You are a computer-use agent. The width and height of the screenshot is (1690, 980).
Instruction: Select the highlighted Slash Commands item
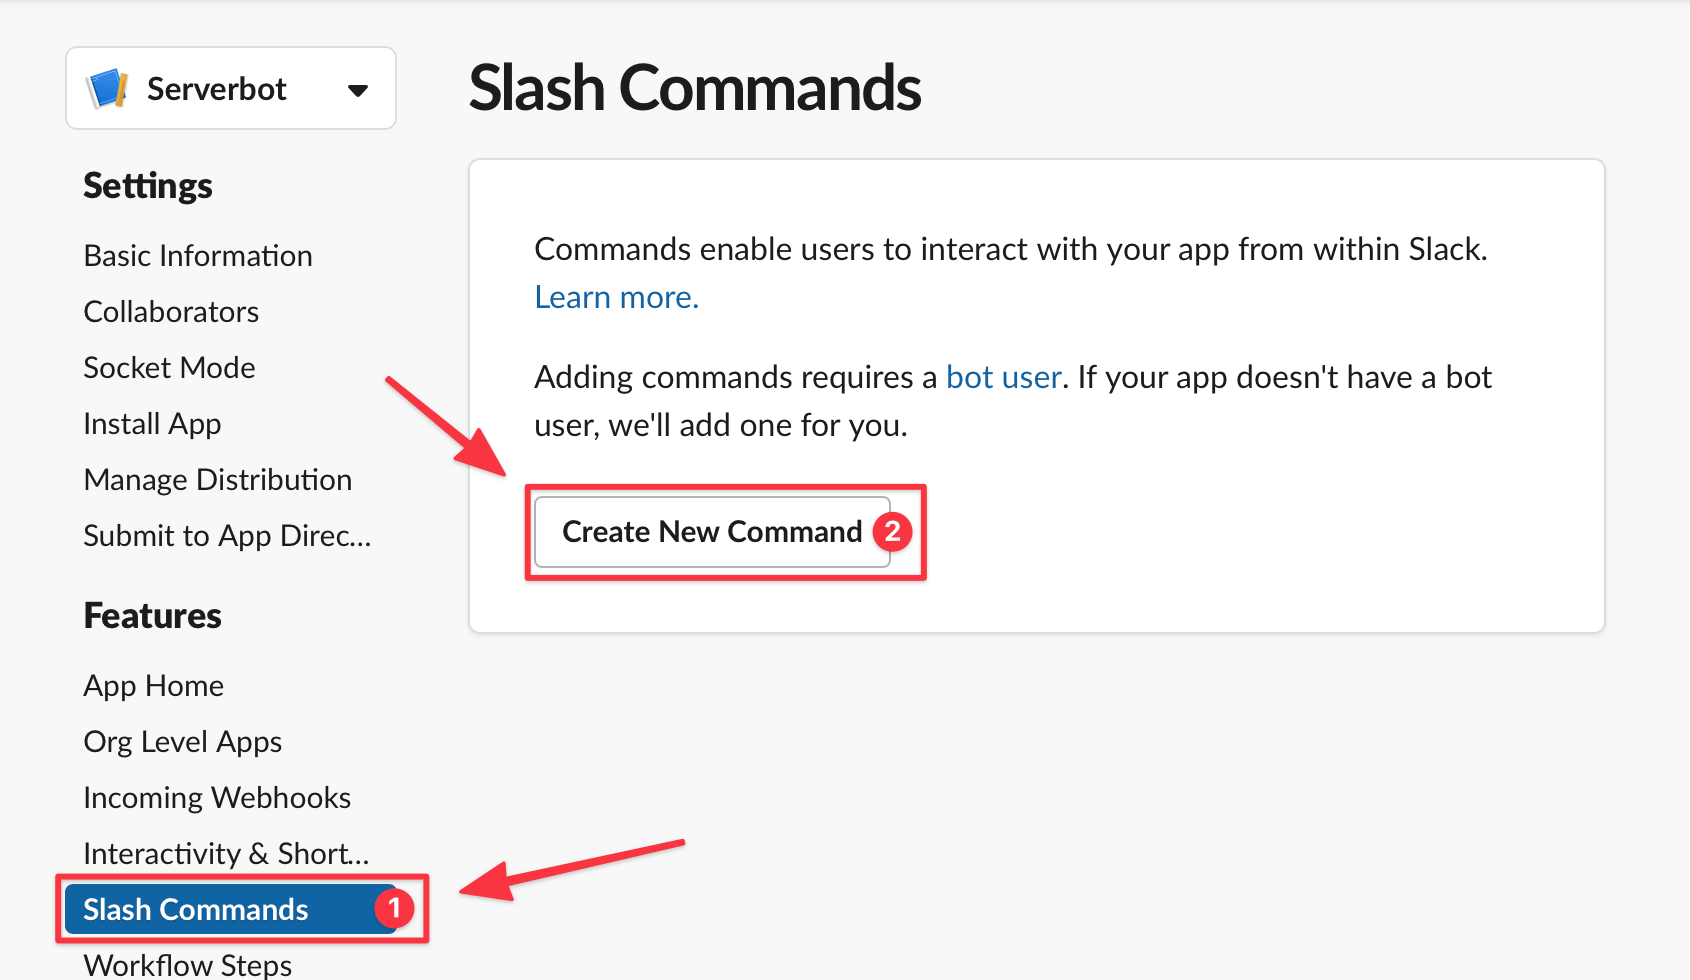coord(194,910)
